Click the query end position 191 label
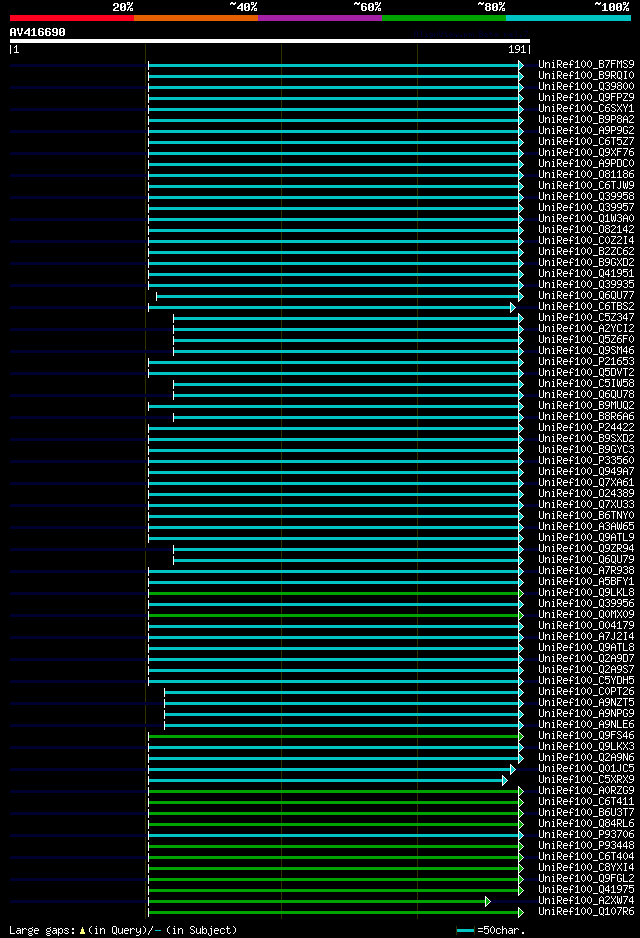Image resolution: width=640 pixels, height=938 pixels. [517, 50]
